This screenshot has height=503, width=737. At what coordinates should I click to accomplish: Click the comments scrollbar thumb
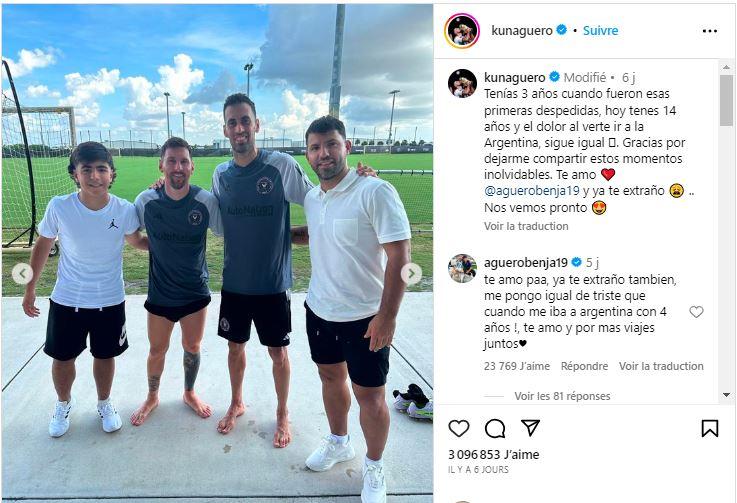pos(726,100)
